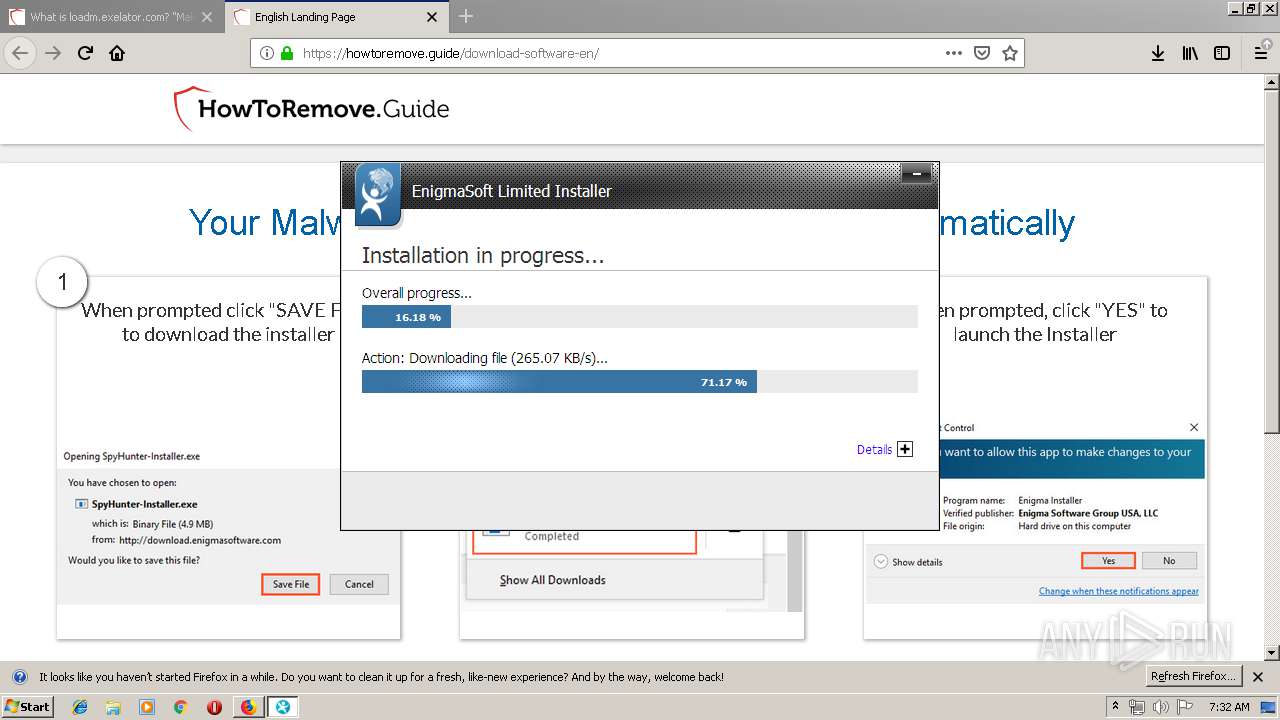The width and height of the screenshot is (1280, 720).
Task: Click the green secure padlock icon
Action: point(287,53)
